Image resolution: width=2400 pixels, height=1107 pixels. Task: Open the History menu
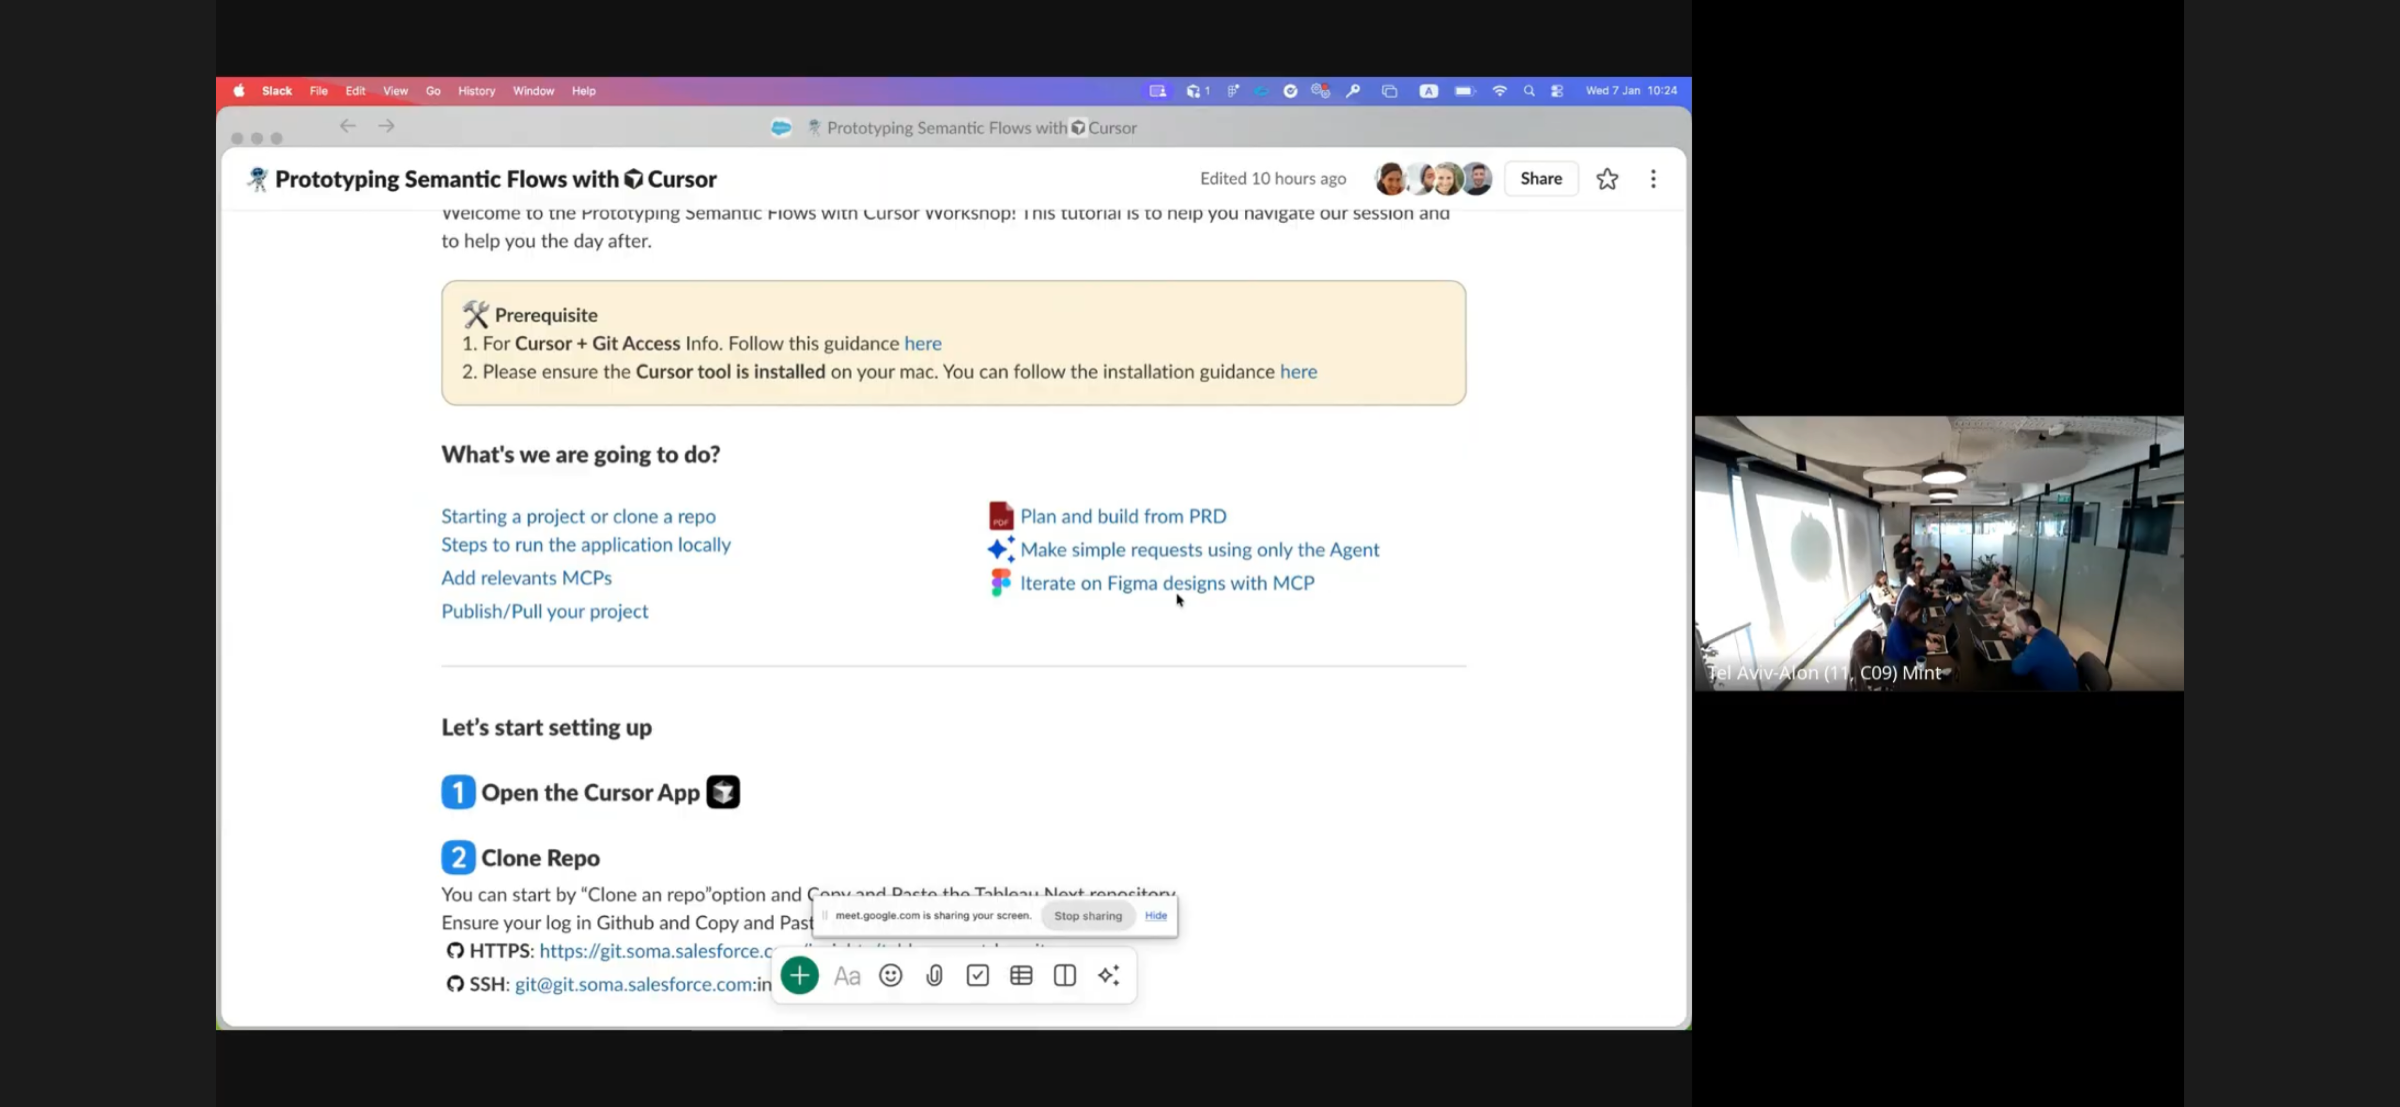[x=476, y=91]
